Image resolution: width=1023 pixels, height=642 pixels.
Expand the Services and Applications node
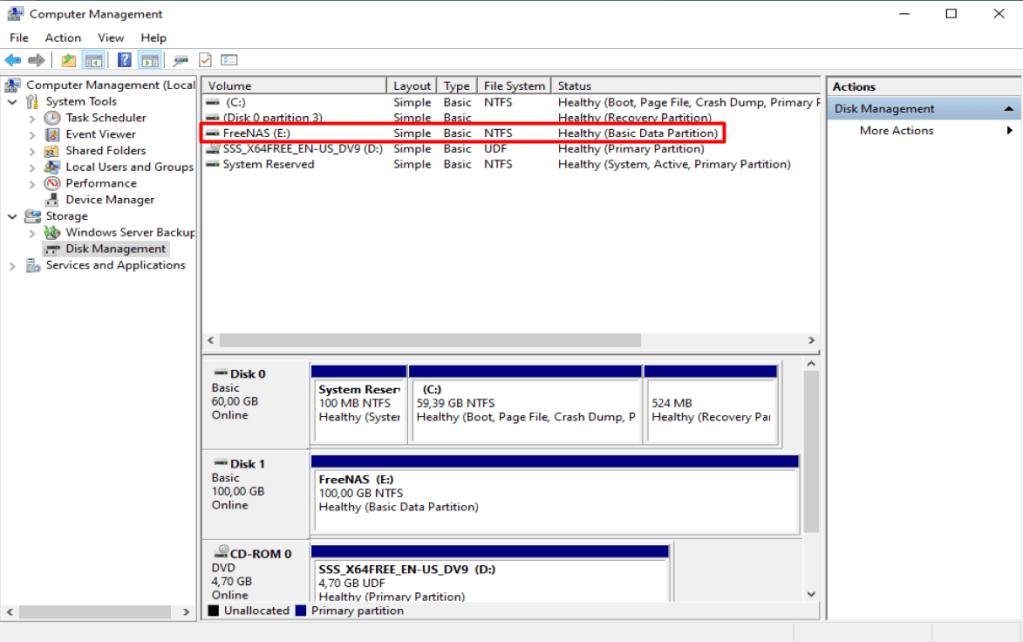point(12,266)
